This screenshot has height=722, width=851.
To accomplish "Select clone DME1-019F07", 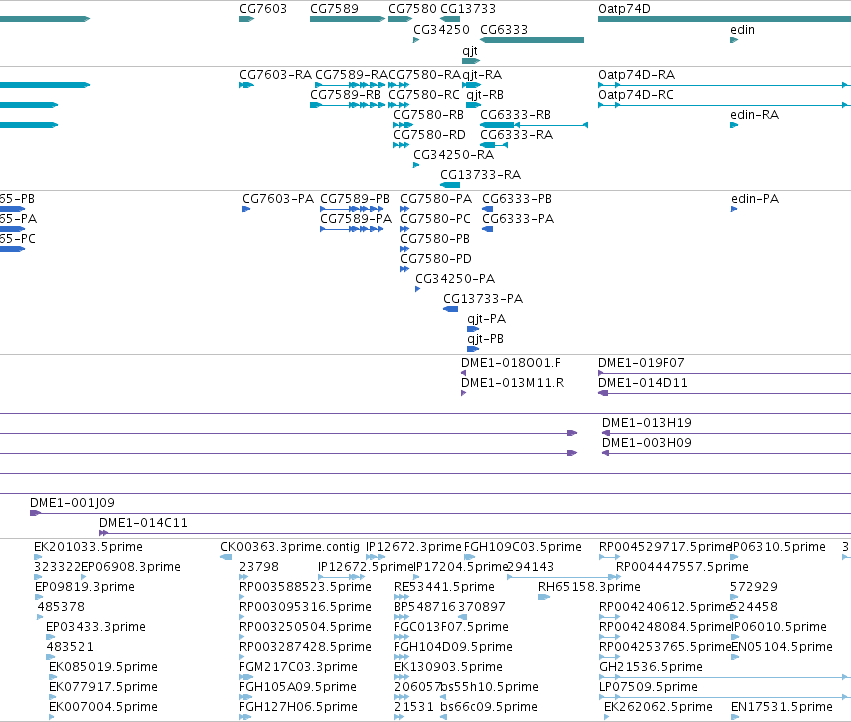I will [x=641, y=363].
